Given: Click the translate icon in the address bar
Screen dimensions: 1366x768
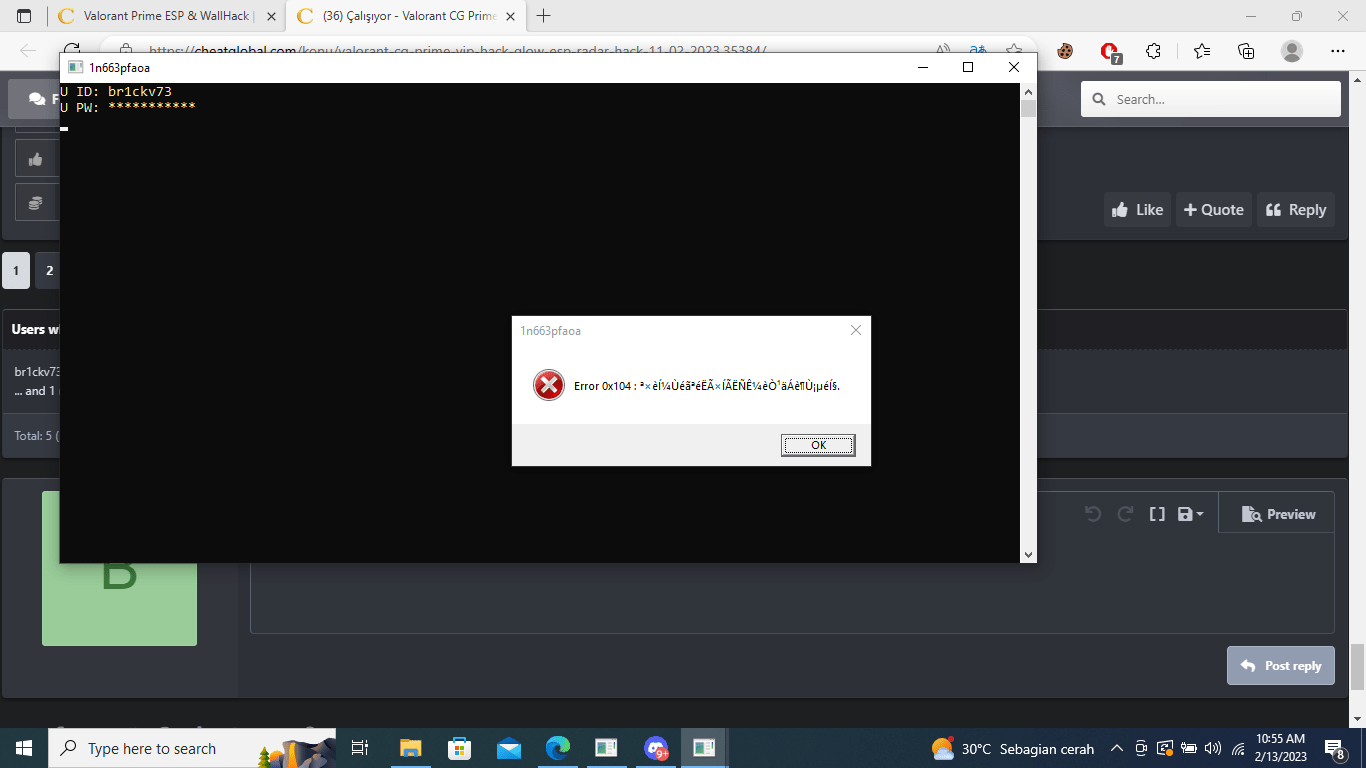Looking at the screenshot, I should pyautogui.click(x=977, y=49).
